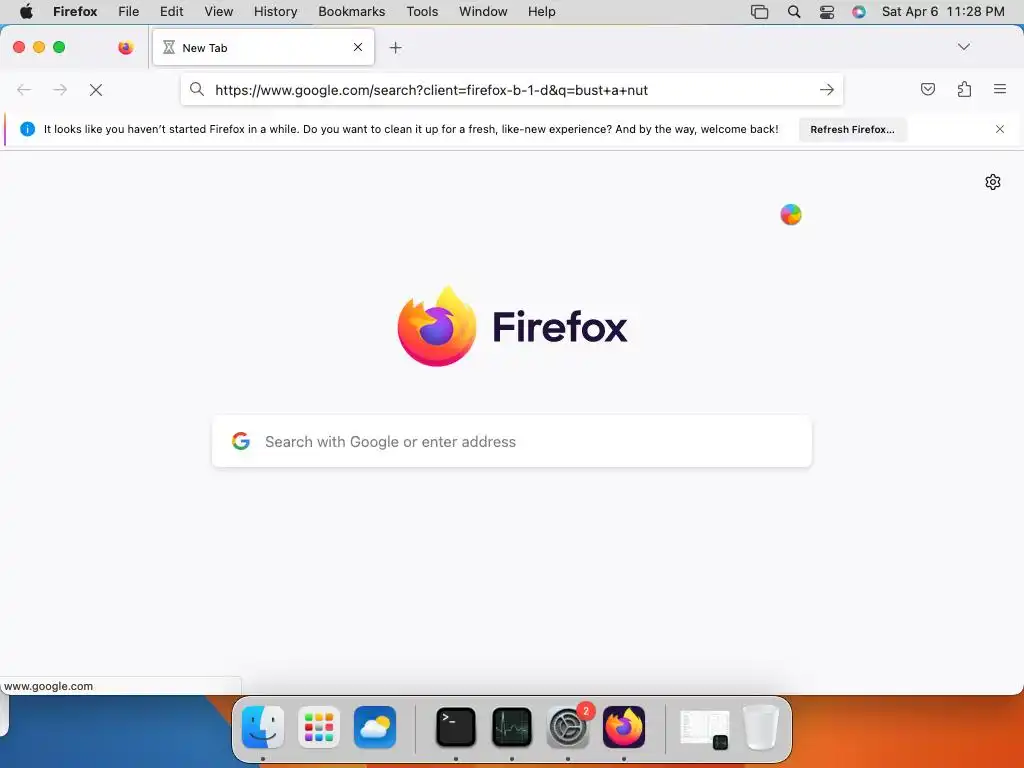Expand the list all tabs chevron
The width and height of the screenshot is (1024, 768).
point(964,47)
